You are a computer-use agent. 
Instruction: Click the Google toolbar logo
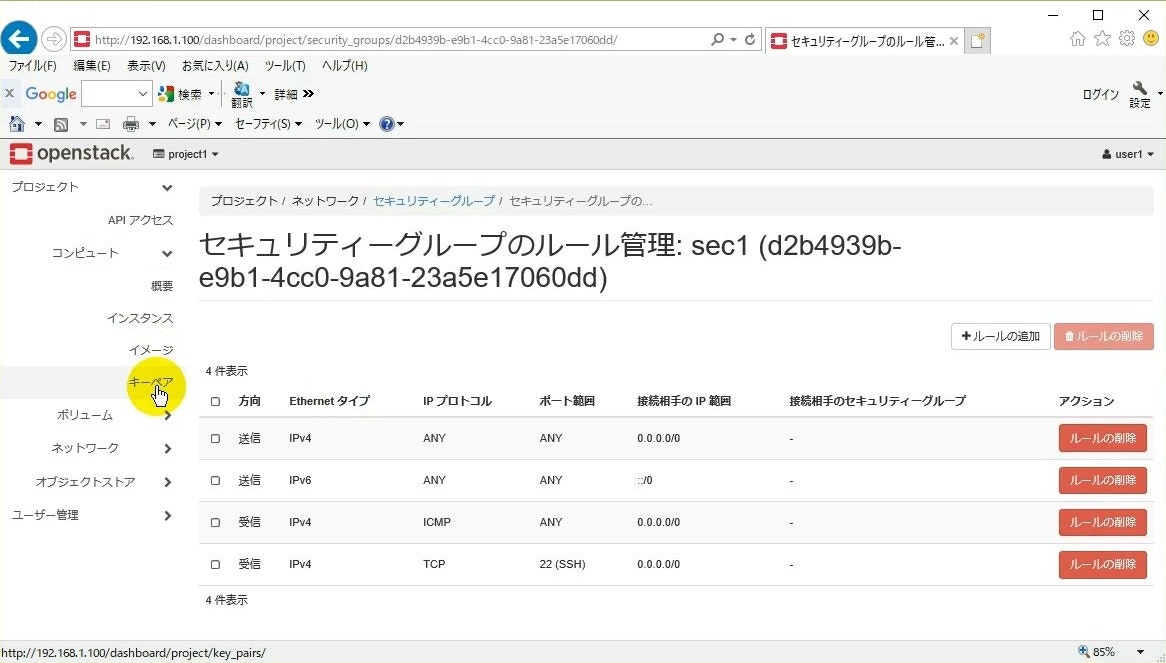[x=51, y=94]
